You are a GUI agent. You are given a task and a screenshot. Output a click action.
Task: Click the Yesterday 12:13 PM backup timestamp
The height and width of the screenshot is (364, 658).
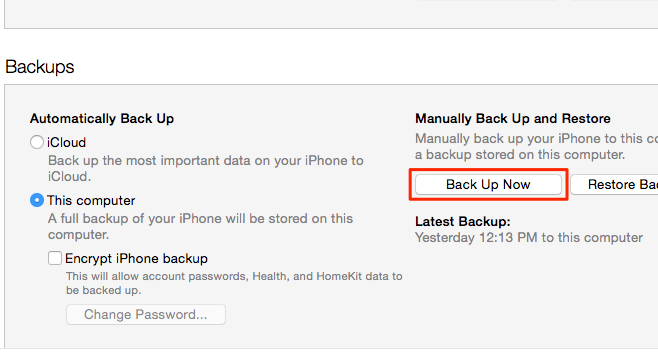[x=529, y=238]
